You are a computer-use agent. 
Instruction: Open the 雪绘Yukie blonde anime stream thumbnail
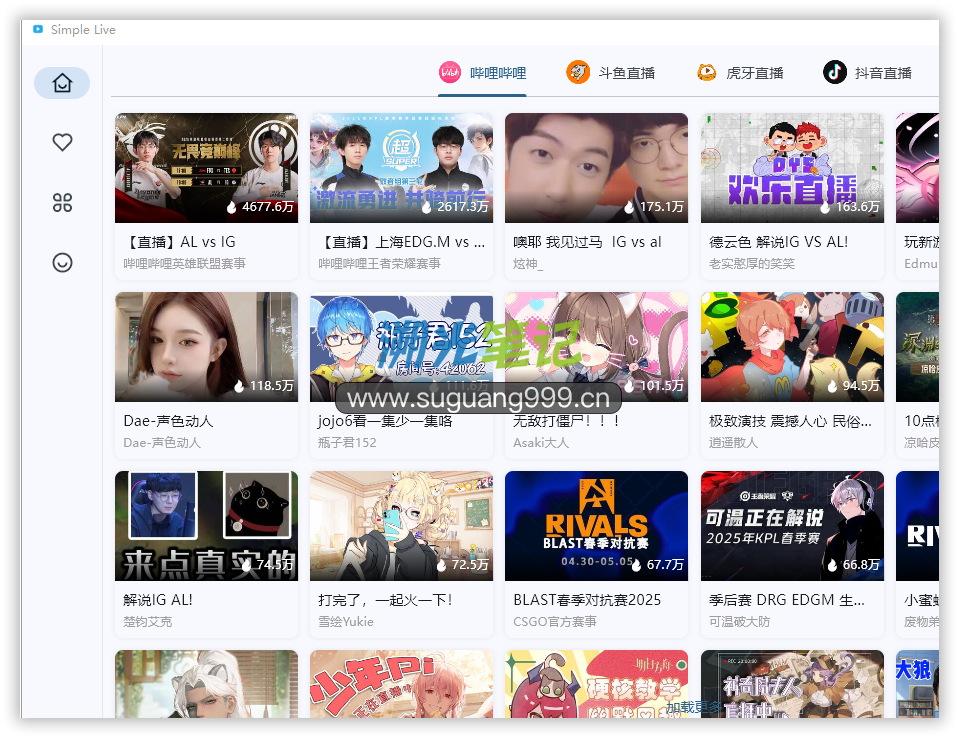[401, 526]
